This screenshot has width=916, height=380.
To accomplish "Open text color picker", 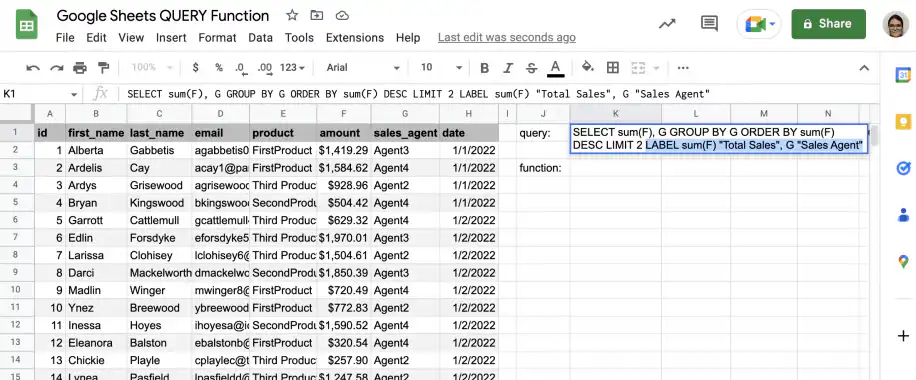I will coord(556,68).
